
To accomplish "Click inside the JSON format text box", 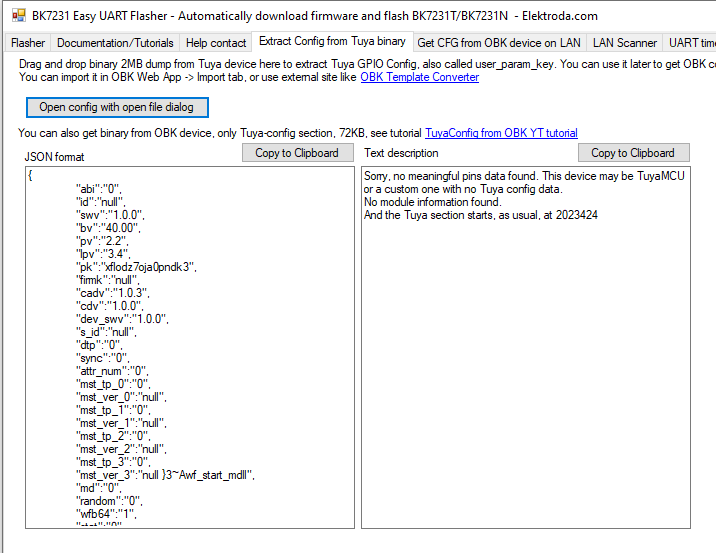I will tap(190, 348).
